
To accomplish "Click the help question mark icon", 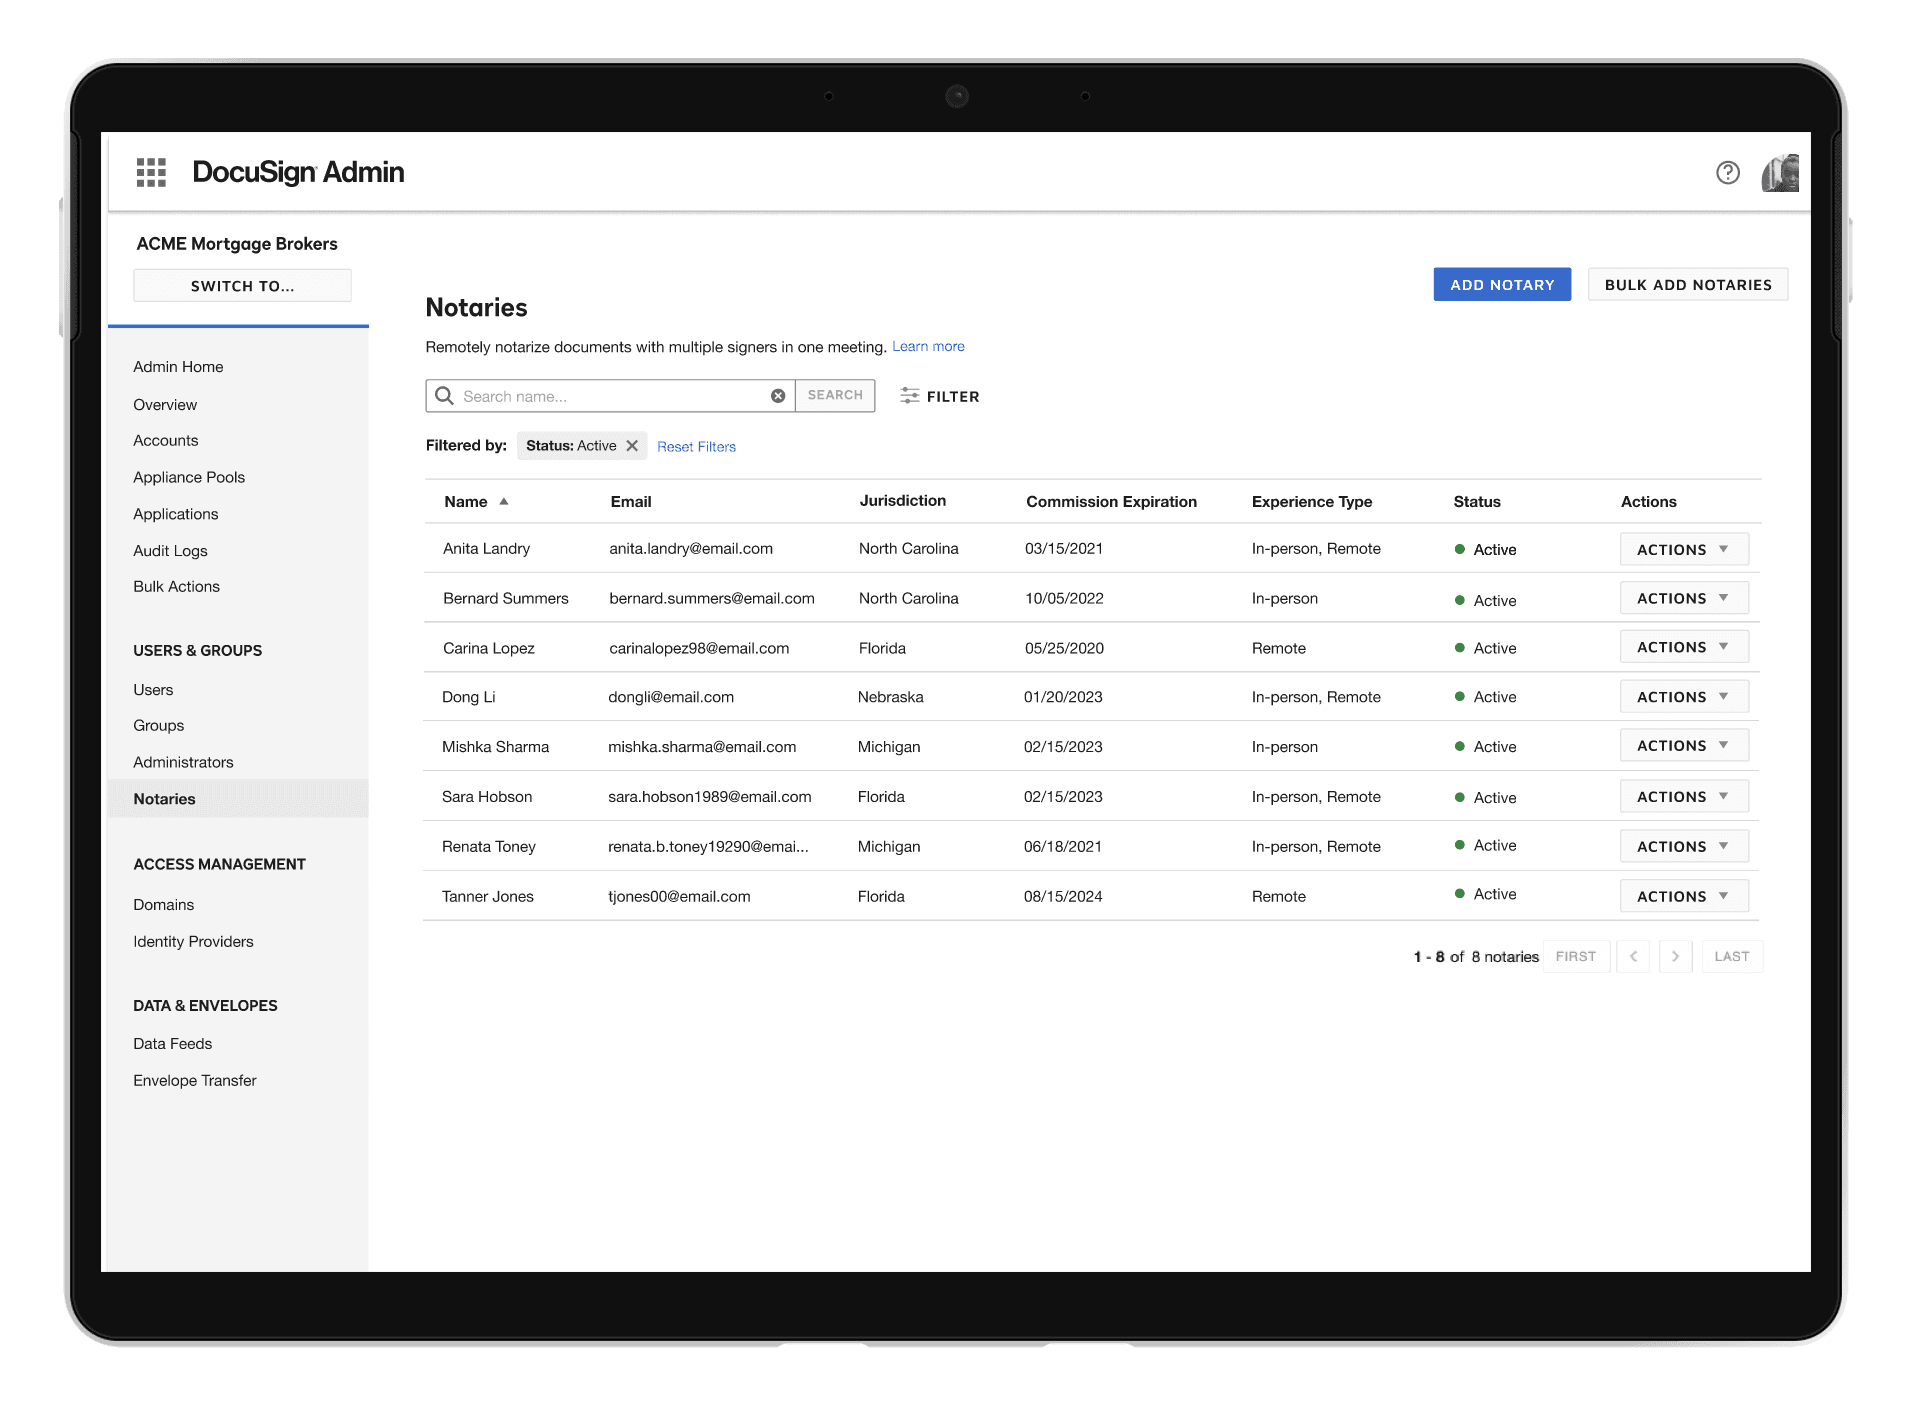I will pyautogui.click(x=1727, y=173).
